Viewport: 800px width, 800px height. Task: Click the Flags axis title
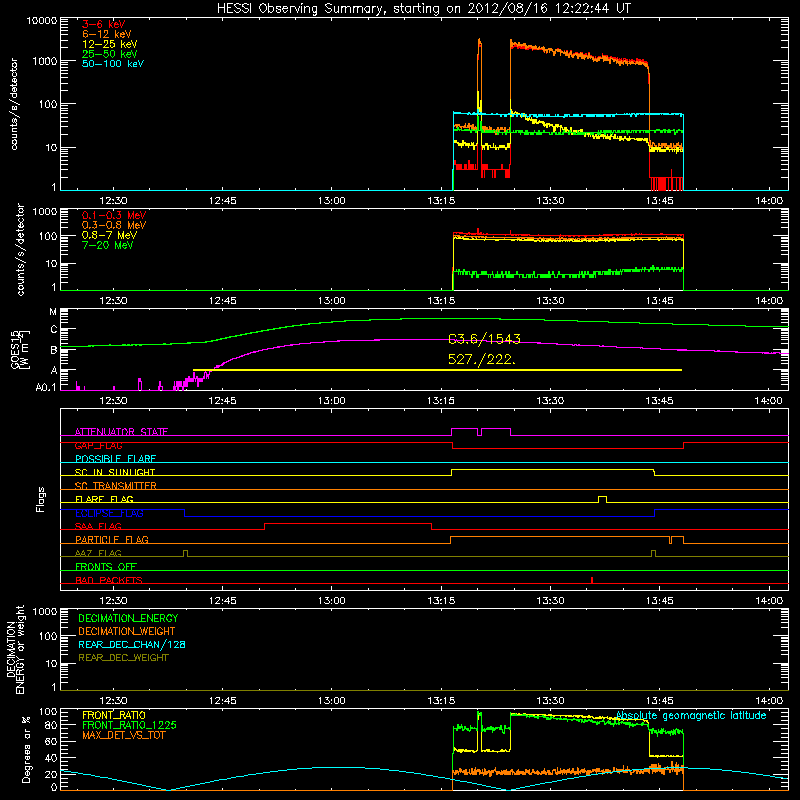point(41,499)
